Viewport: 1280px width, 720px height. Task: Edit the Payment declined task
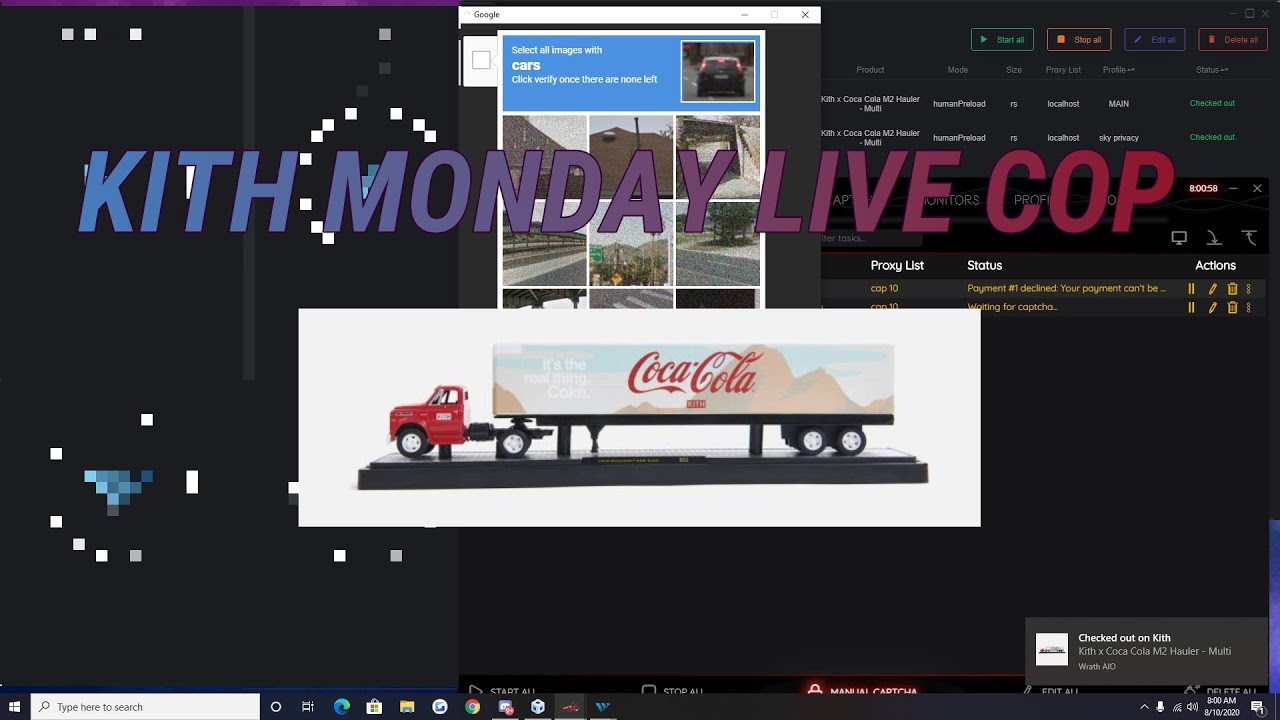click(x=1212, y=289)
